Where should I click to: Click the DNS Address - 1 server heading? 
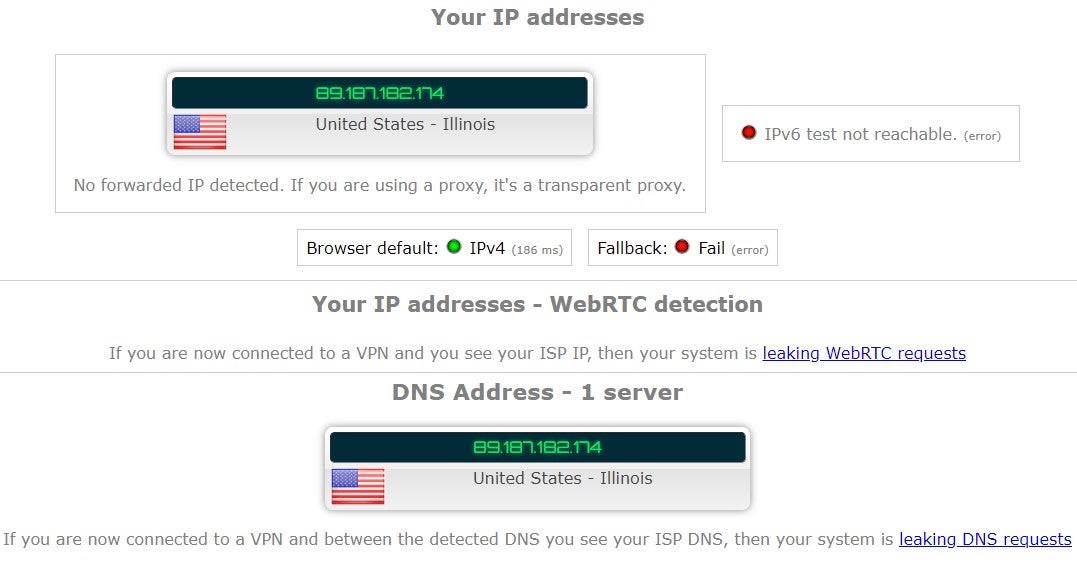pos(538,392)
